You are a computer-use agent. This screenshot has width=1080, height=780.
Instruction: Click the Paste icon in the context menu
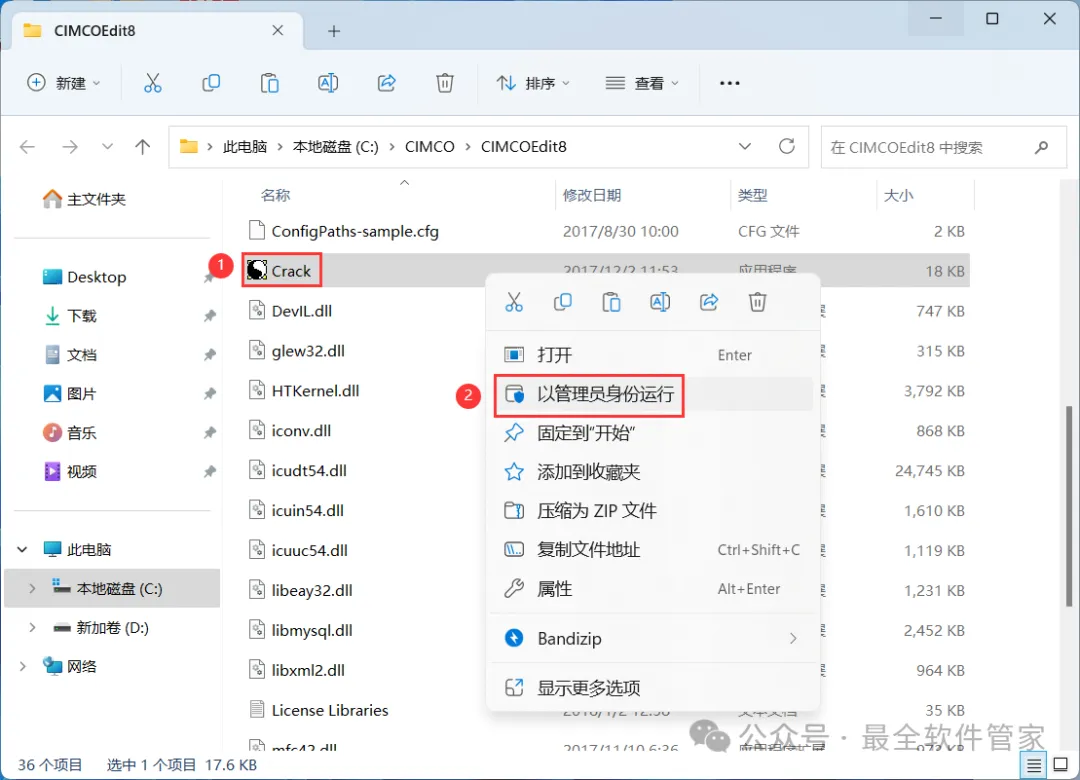point(611,302)
